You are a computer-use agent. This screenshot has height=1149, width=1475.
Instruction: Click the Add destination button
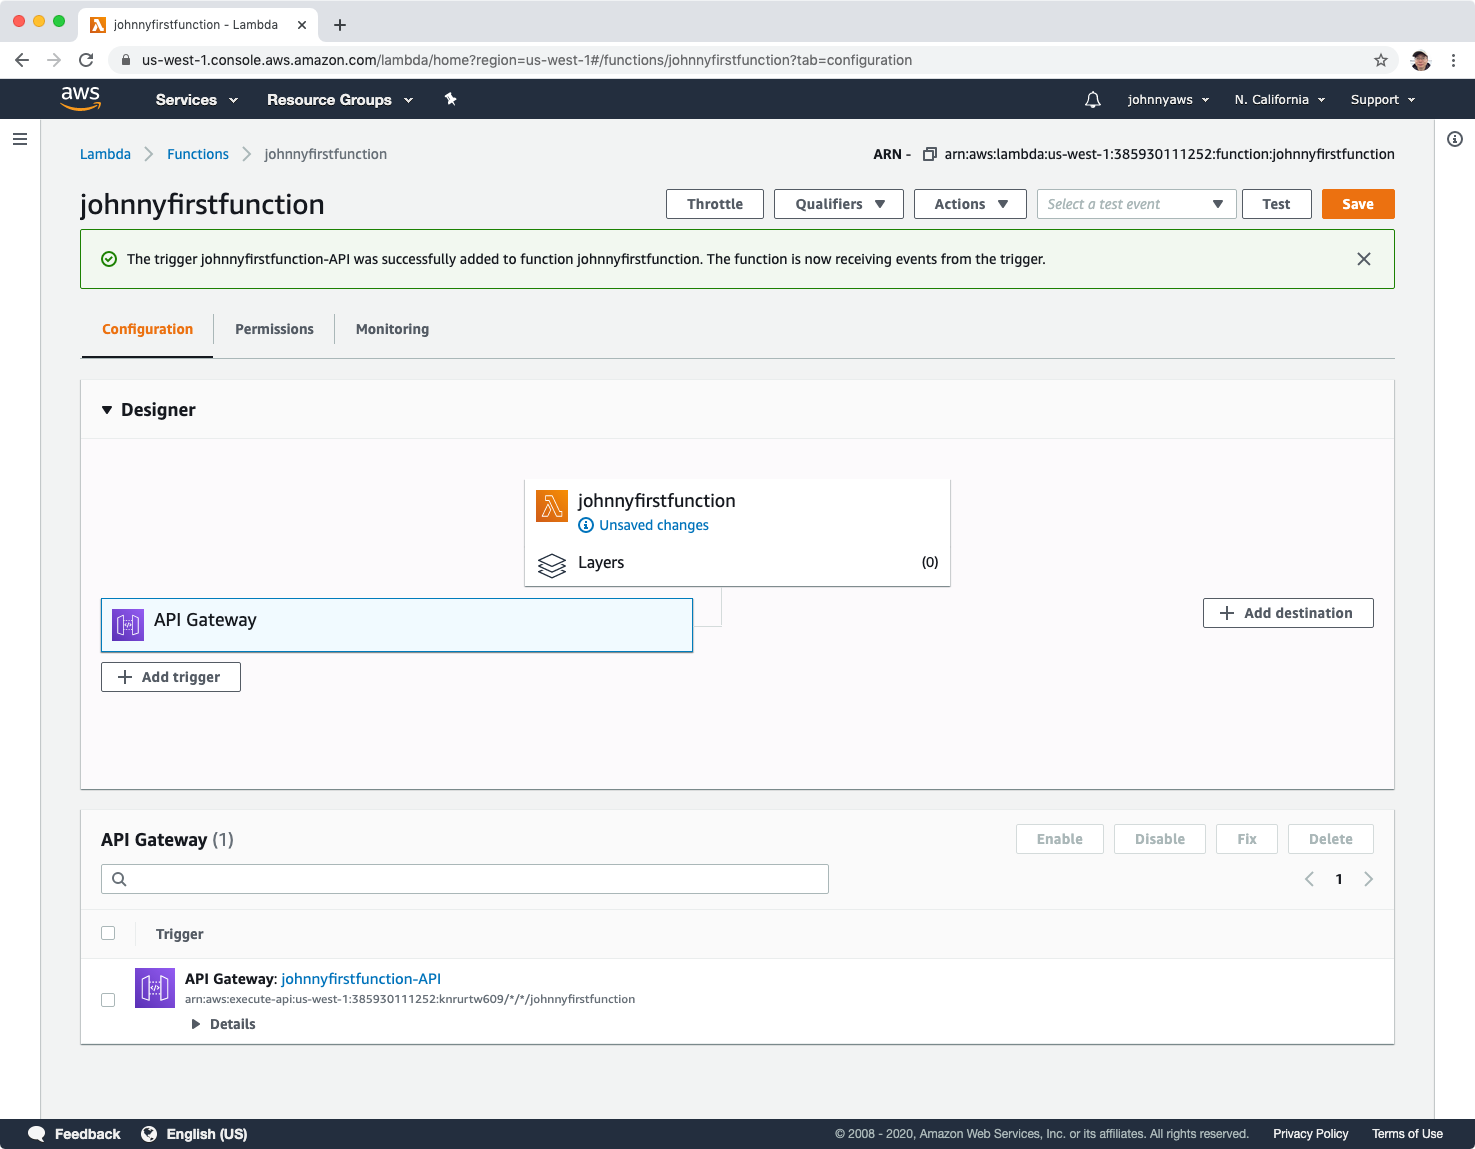pos(1288,613)
